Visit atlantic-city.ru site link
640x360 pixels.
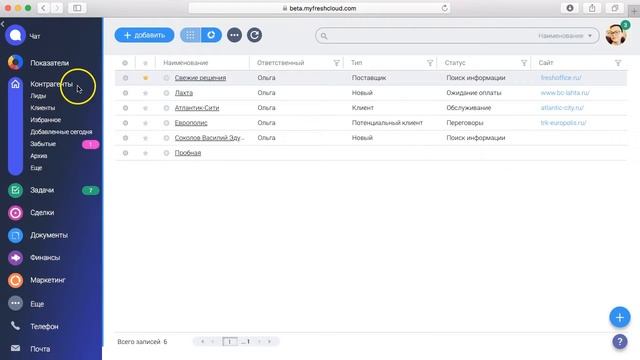pos(562,108)
